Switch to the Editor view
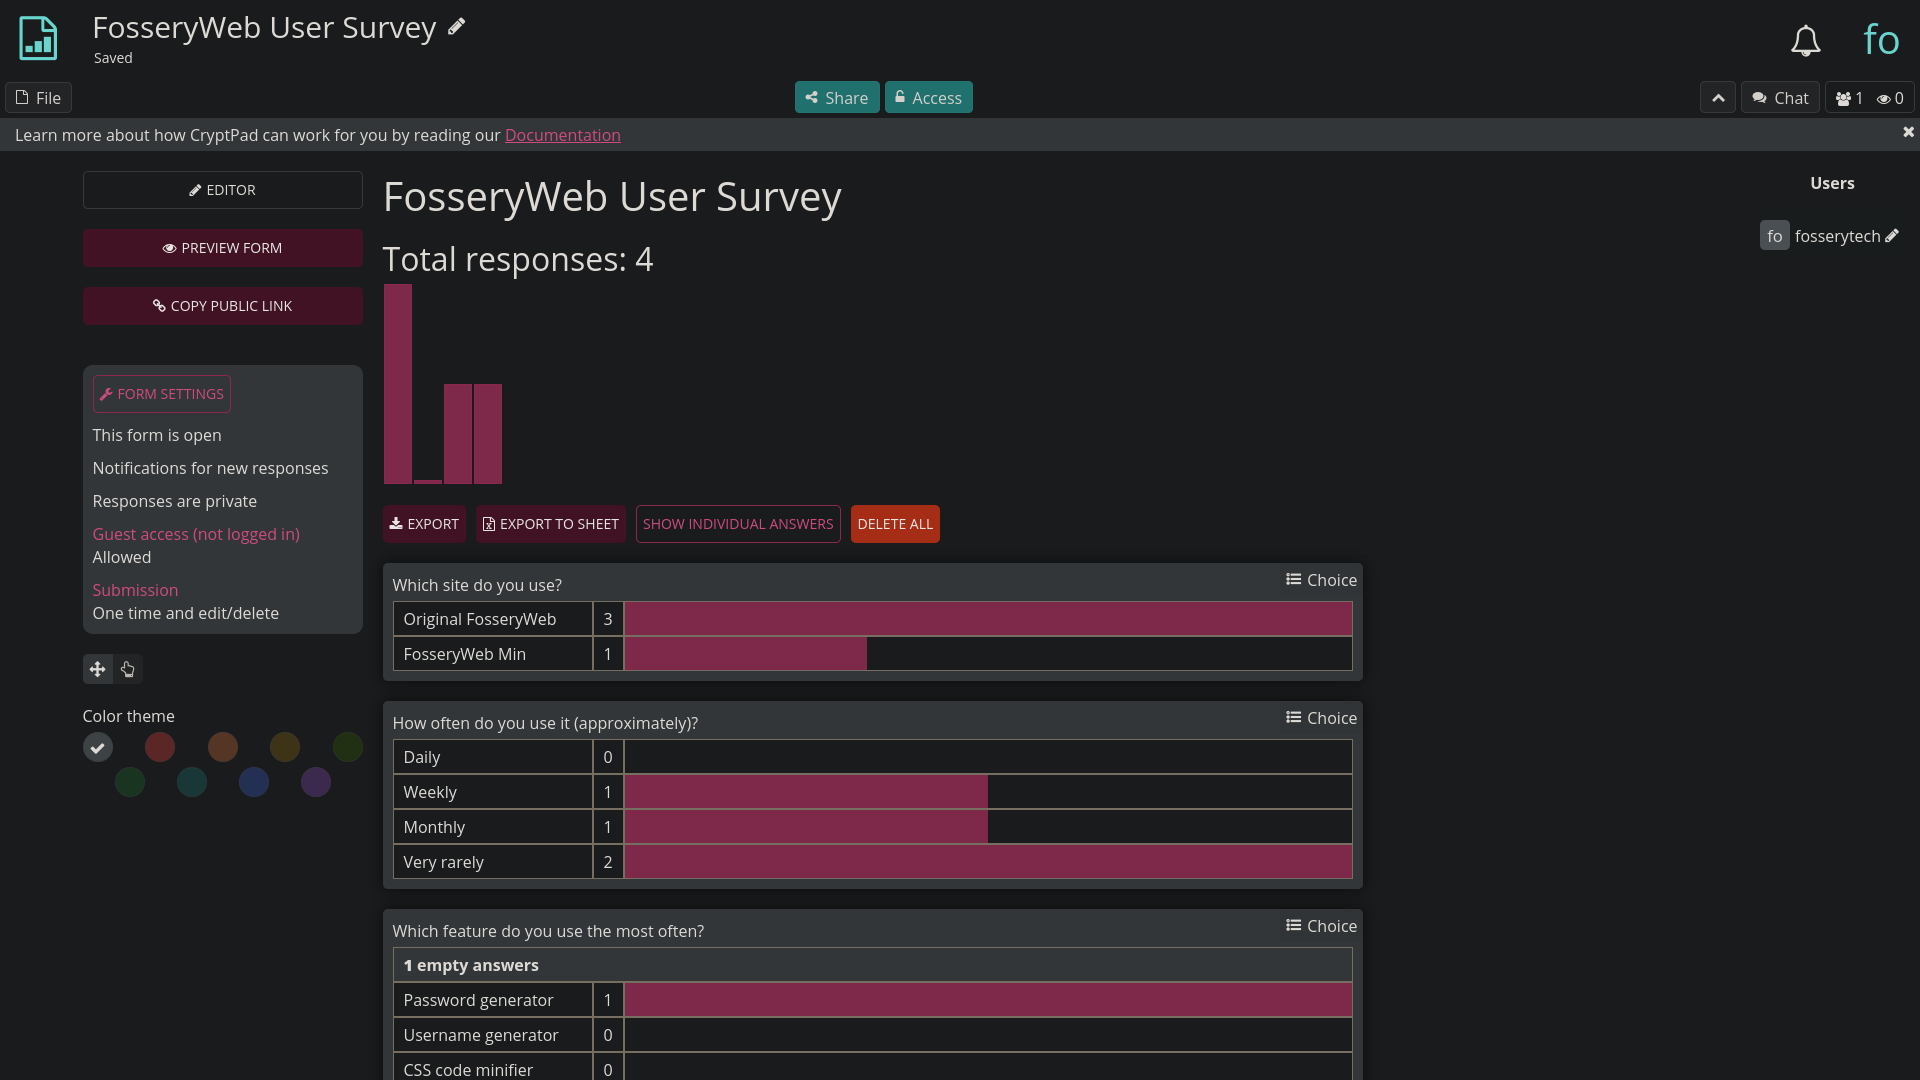 point(222,190)
